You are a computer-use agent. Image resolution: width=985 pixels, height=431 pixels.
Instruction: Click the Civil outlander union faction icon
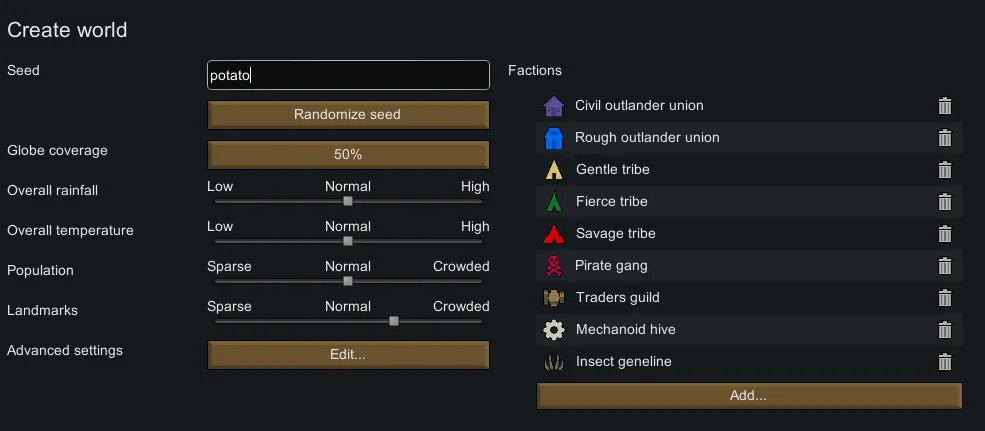[x=554, y=106]
